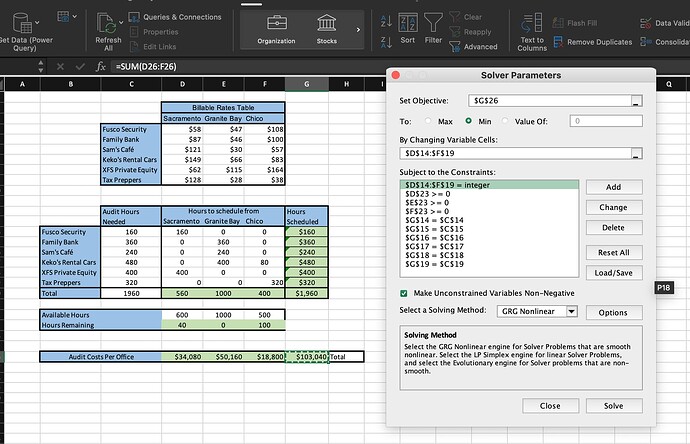Cancel formula entry with X icon
Viewport: 690px width, 444px height.
60,66
